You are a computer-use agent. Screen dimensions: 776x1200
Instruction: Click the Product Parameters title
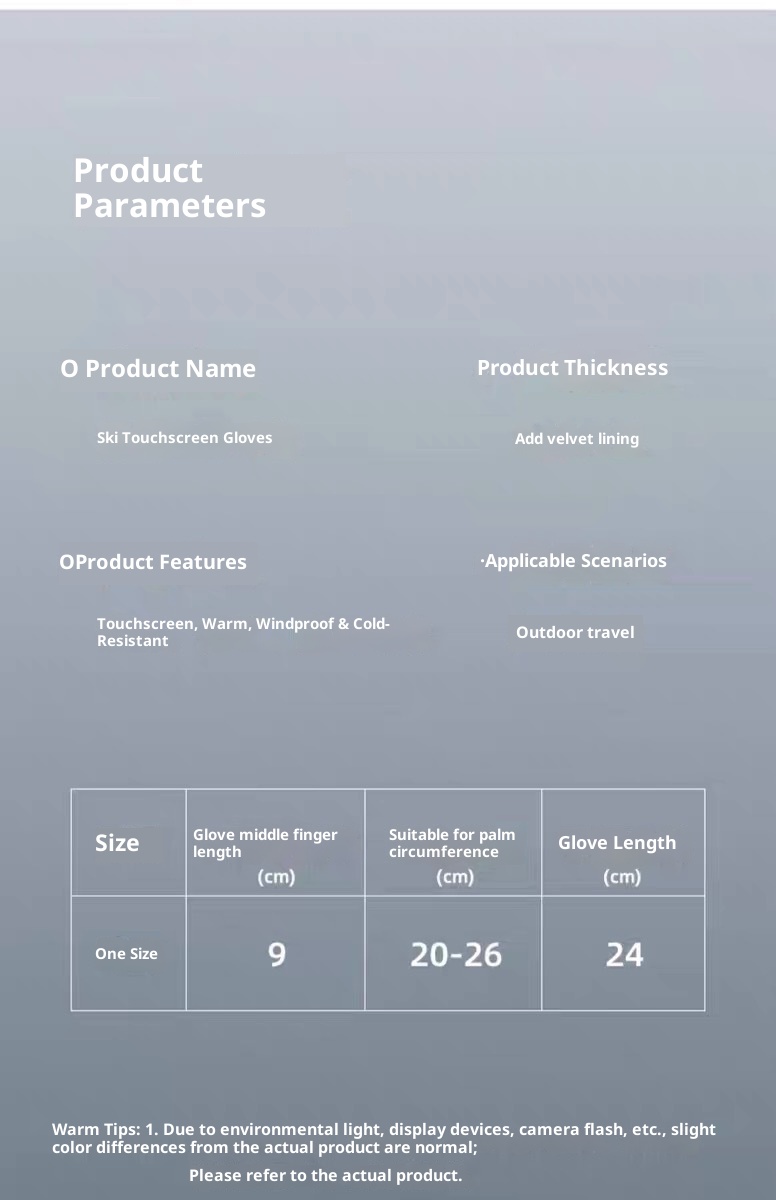[x=169, y=188]
